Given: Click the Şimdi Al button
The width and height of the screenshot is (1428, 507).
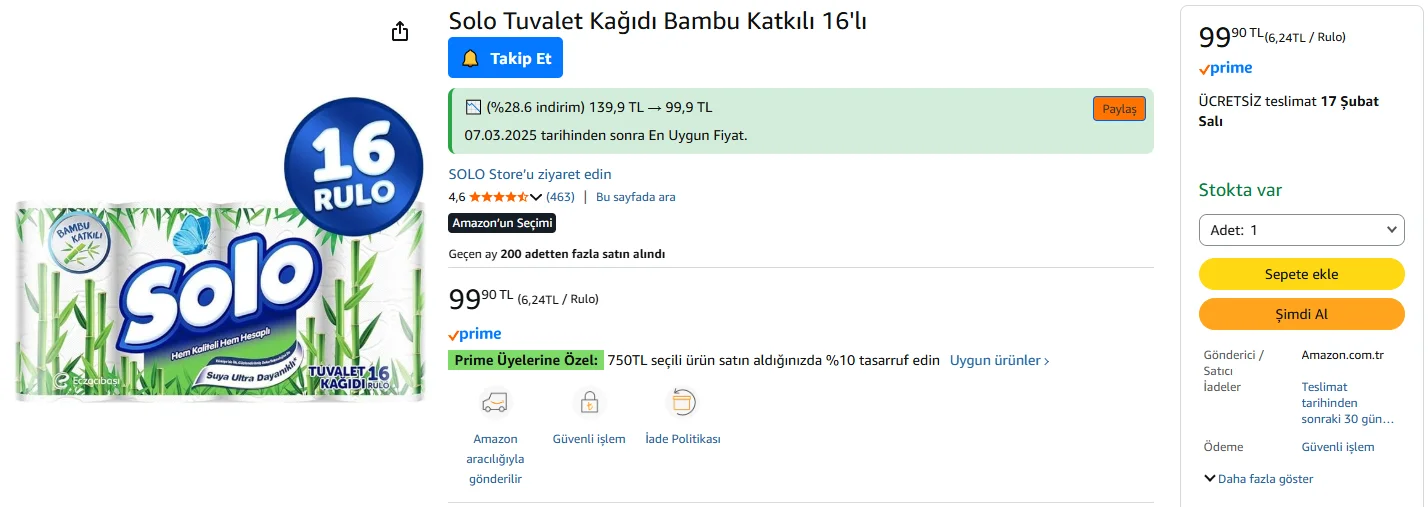Looking at the screenshot, I should point(1301,314).
